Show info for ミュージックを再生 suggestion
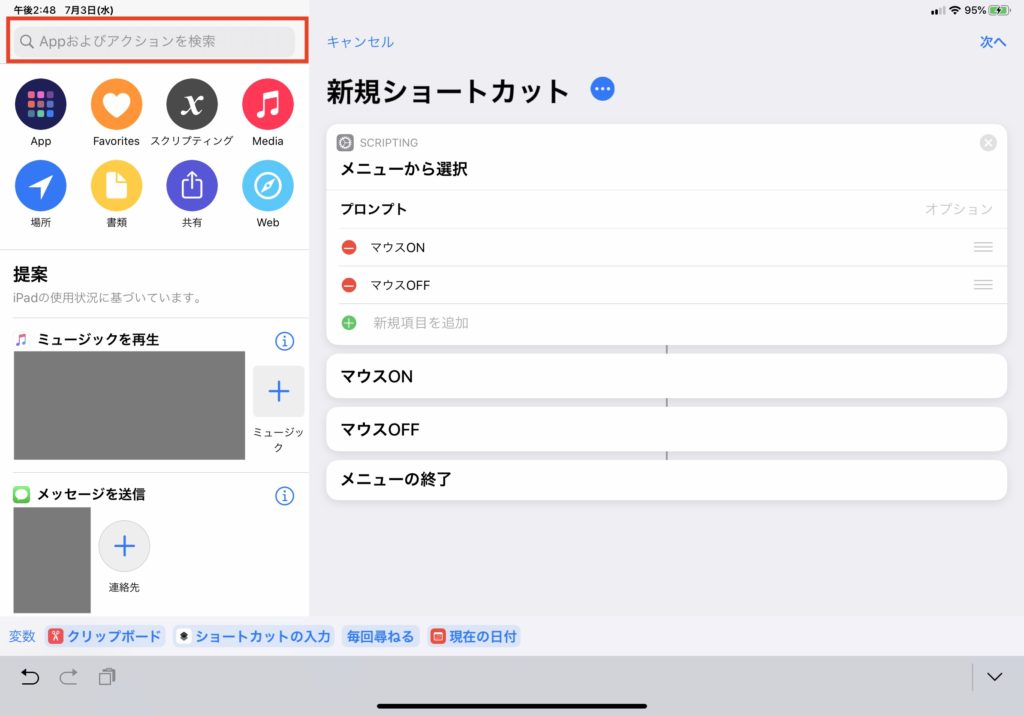The height and width of the screenshot is (715, 1024). click(x=284, y=341)
